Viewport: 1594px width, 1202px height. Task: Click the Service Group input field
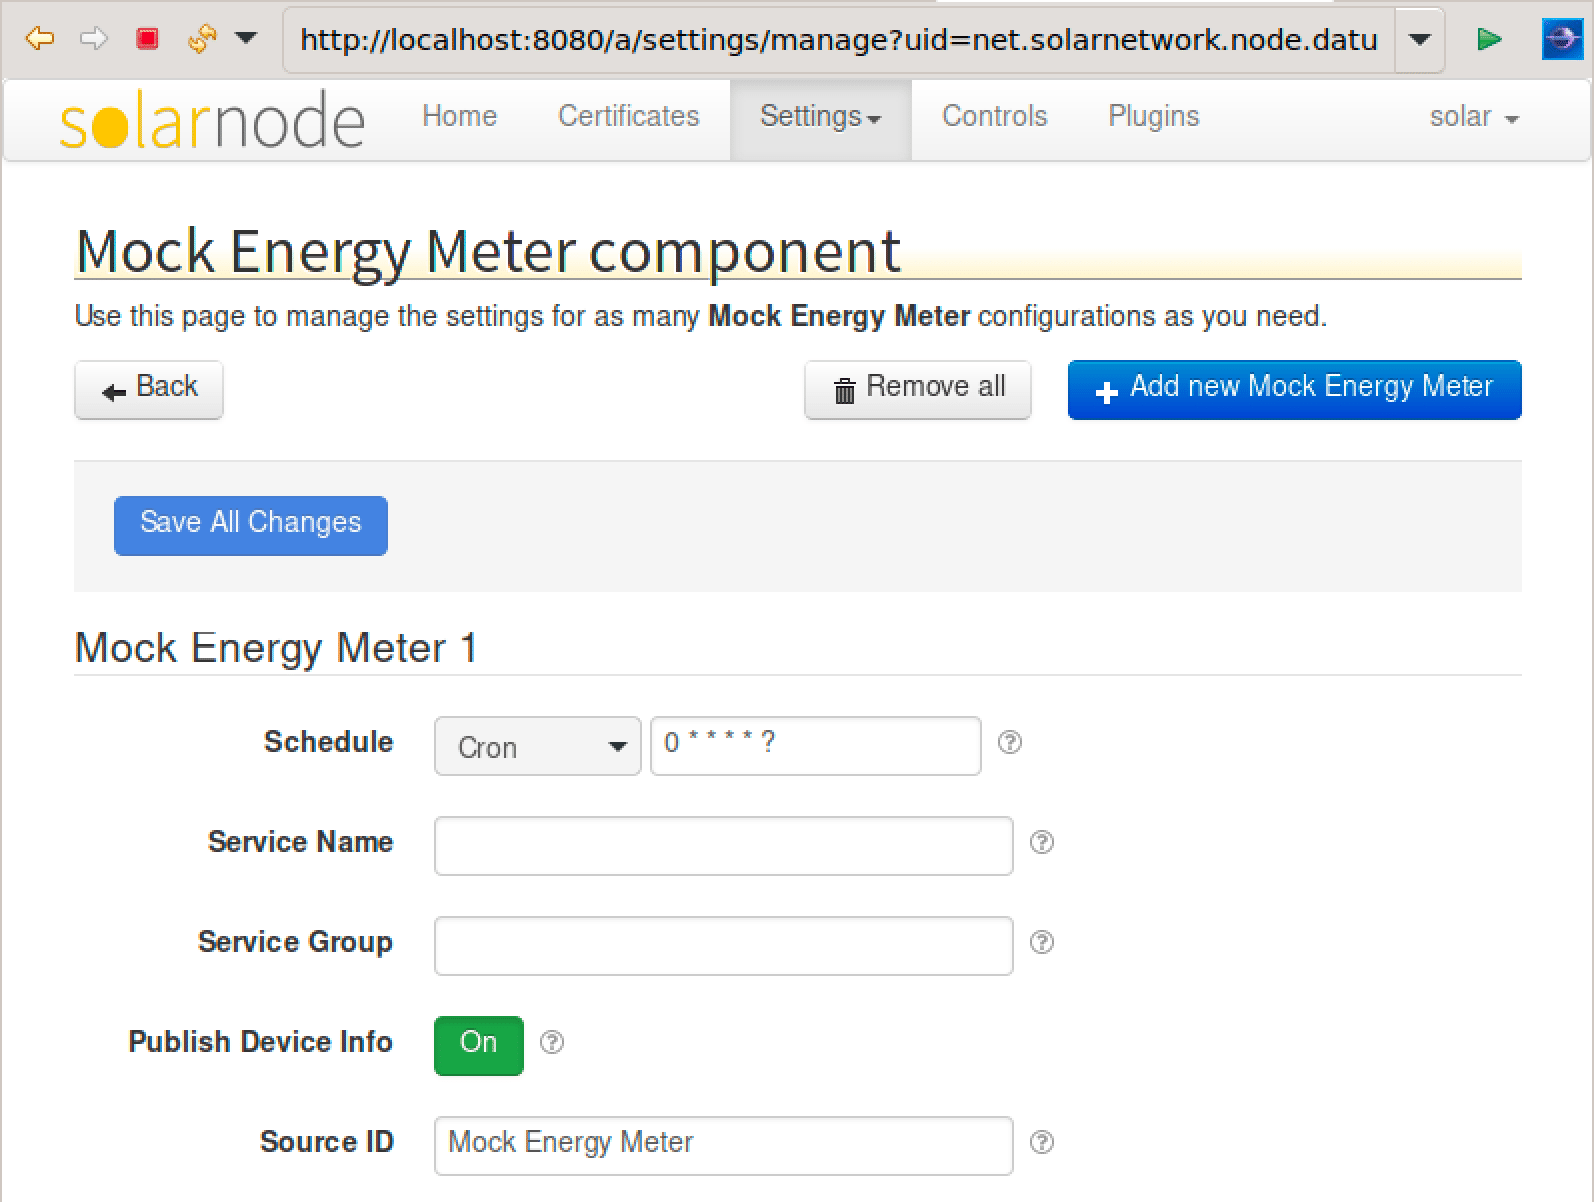point(724,946)
